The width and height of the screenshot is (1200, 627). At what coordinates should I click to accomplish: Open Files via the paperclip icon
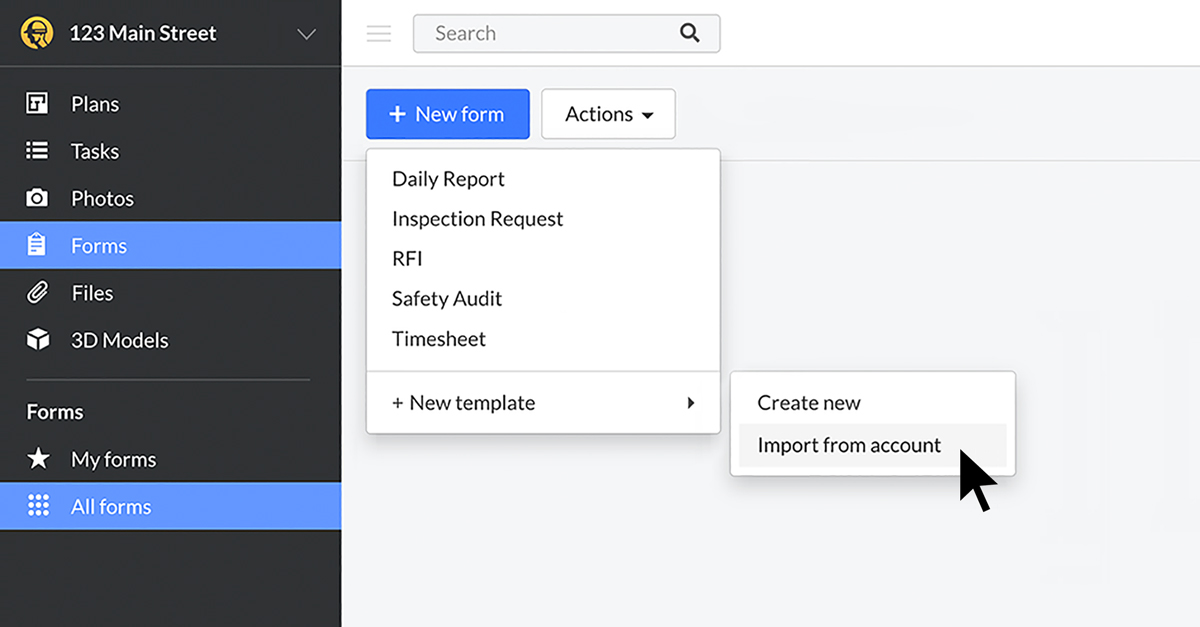pos(38,292)
